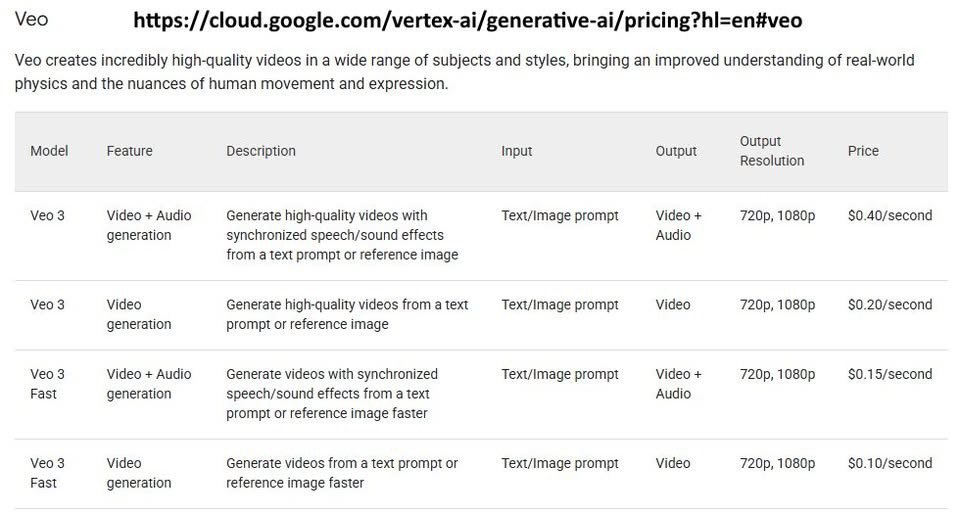960x515 pixels.
Task: Click the $0.20/second price cell
Action: [x=889, y=304]
